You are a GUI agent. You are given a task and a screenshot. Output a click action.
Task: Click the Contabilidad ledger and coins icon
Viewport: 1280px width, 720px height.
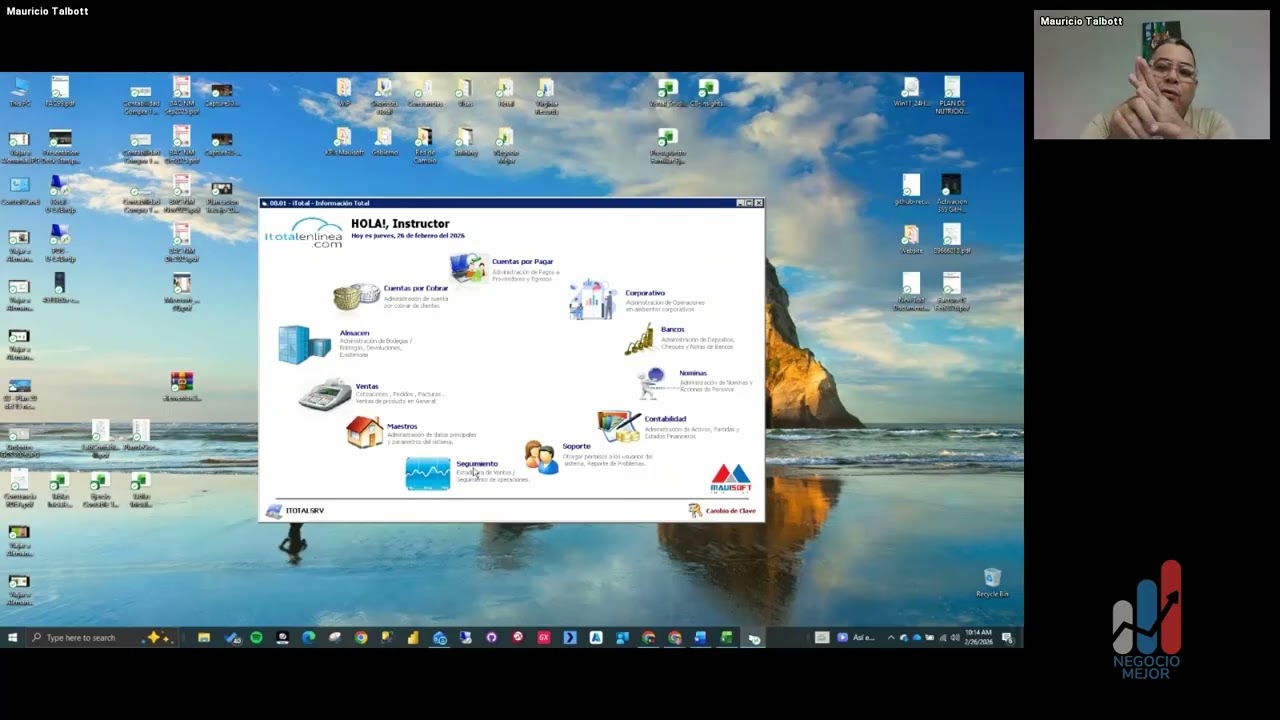[618, 426]
